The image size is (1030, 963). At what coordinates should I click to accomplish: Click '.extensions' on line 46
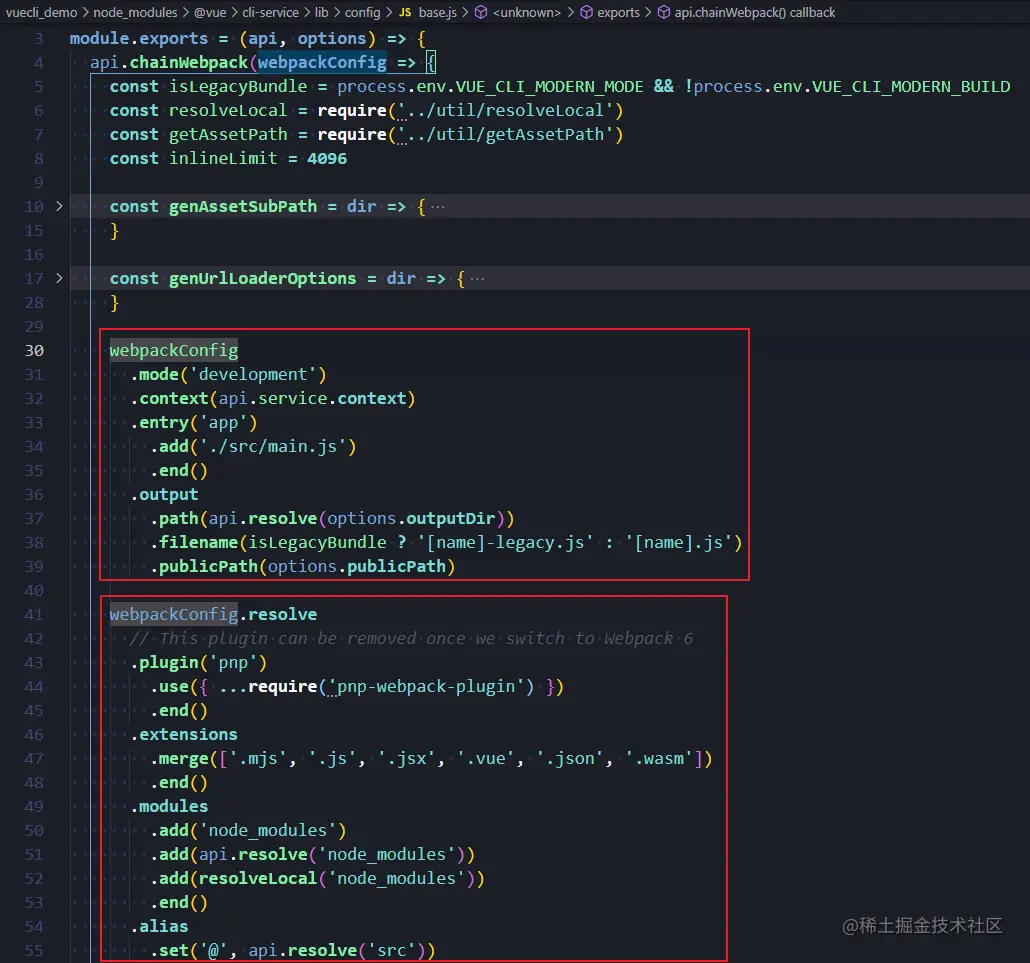click(184, 735)
